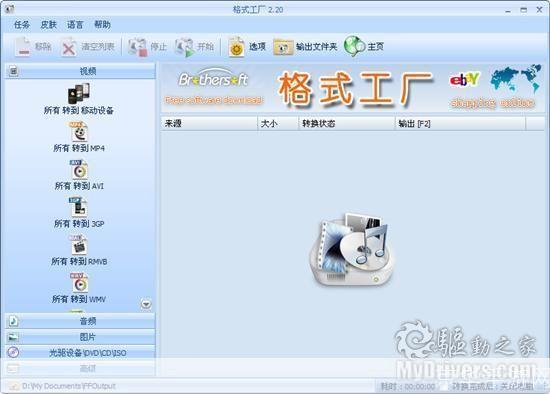Choose 所有 转到 MP4 conversion
Image resolution: width=550 pixels, height=394 pixels.
[79, 137]
